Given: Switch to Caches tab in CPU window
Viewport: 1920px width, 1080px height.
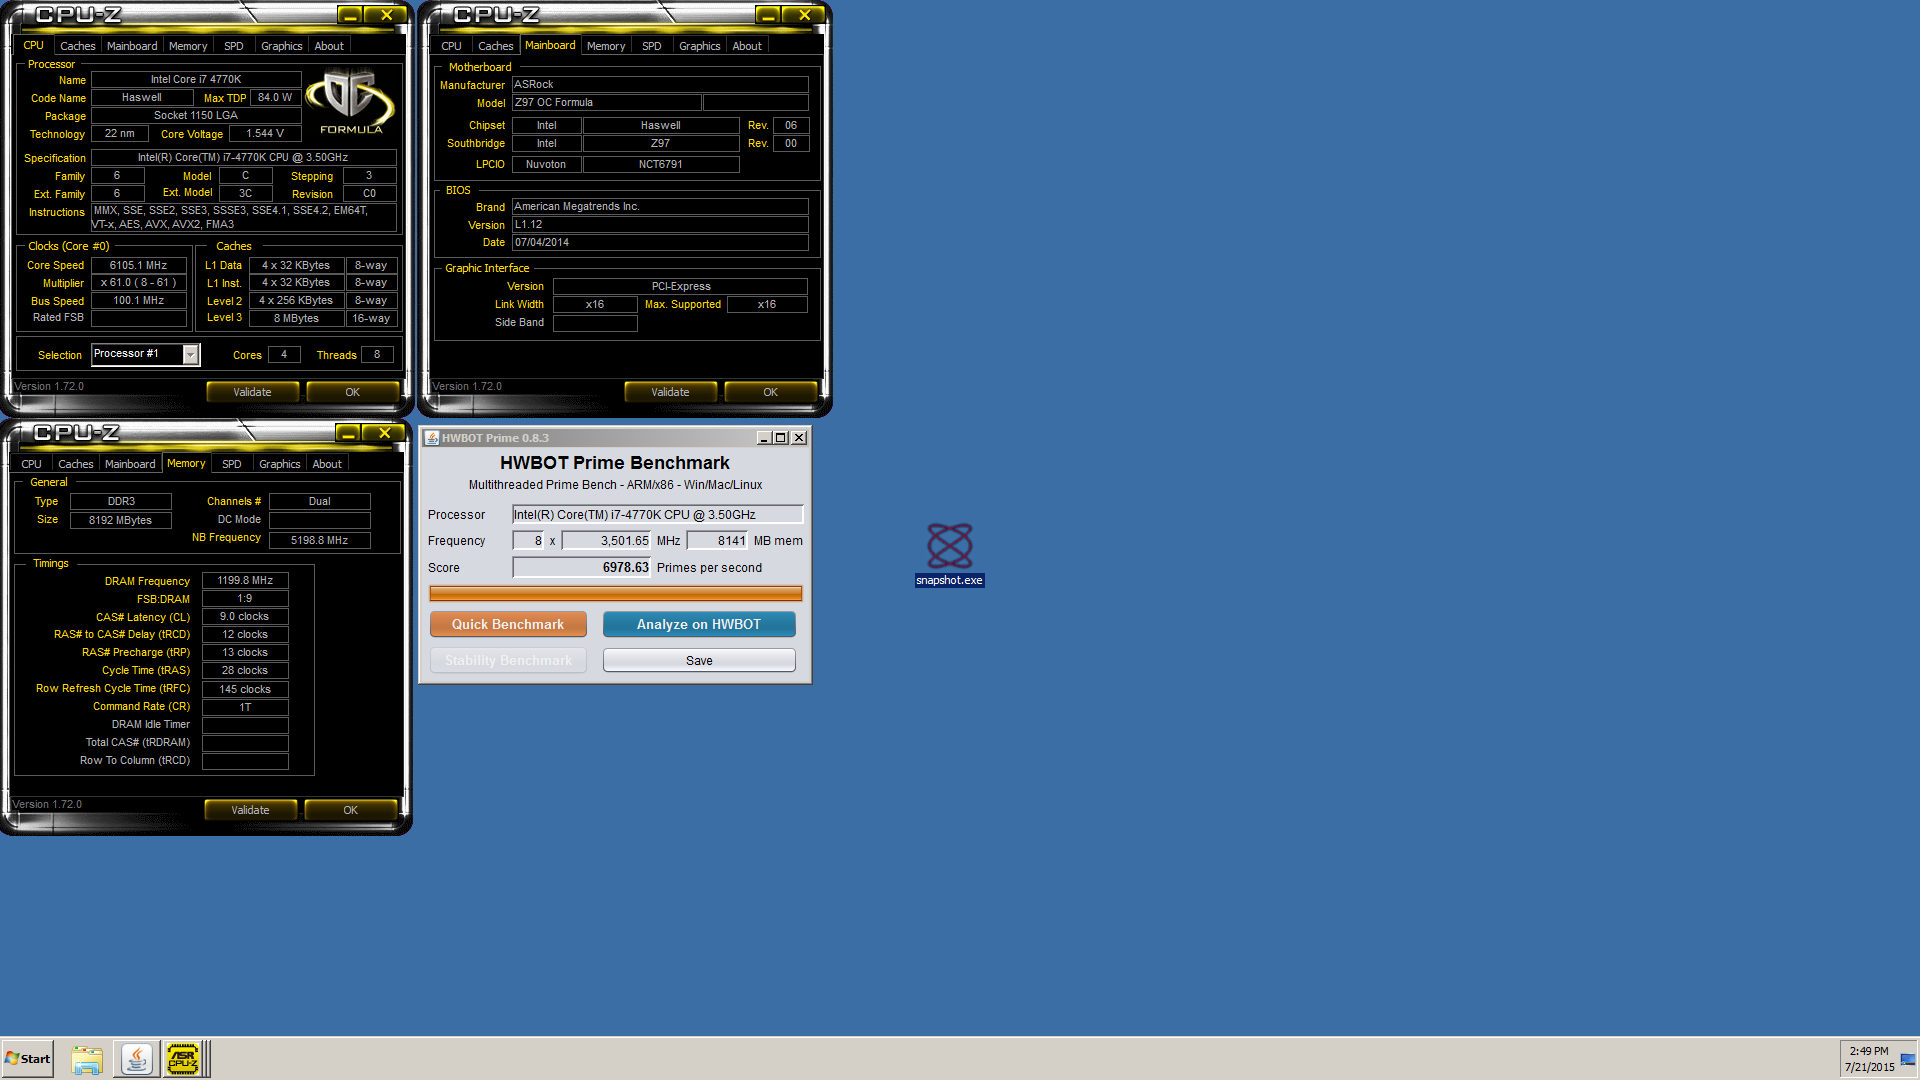Looking at the screenshot, I should coord(77,46).
